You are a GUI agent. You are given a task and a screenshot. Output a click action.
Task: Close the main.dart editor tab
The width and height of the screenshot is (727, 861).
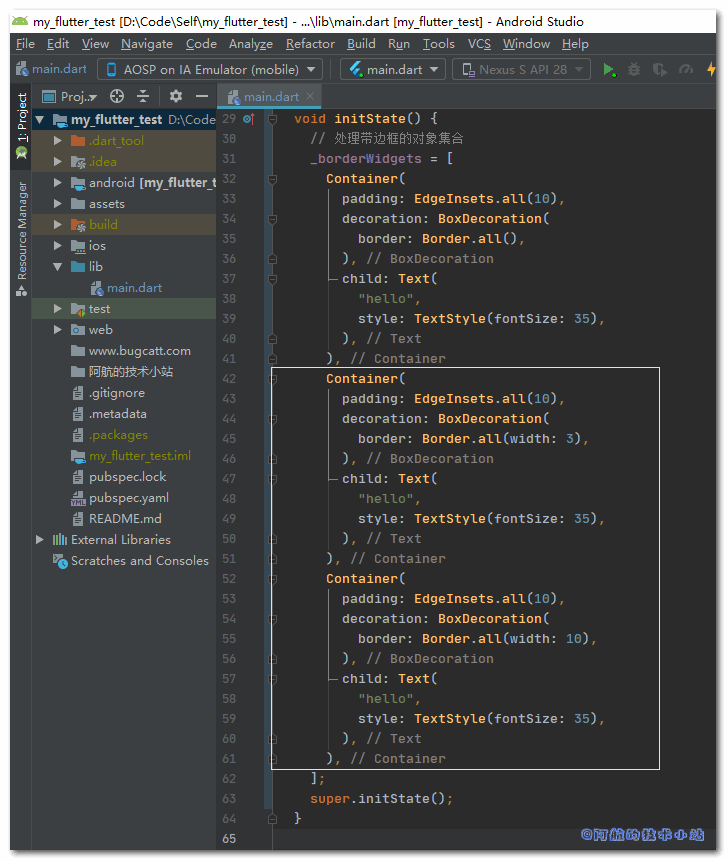pyautogui.click(x=311, y=97)
